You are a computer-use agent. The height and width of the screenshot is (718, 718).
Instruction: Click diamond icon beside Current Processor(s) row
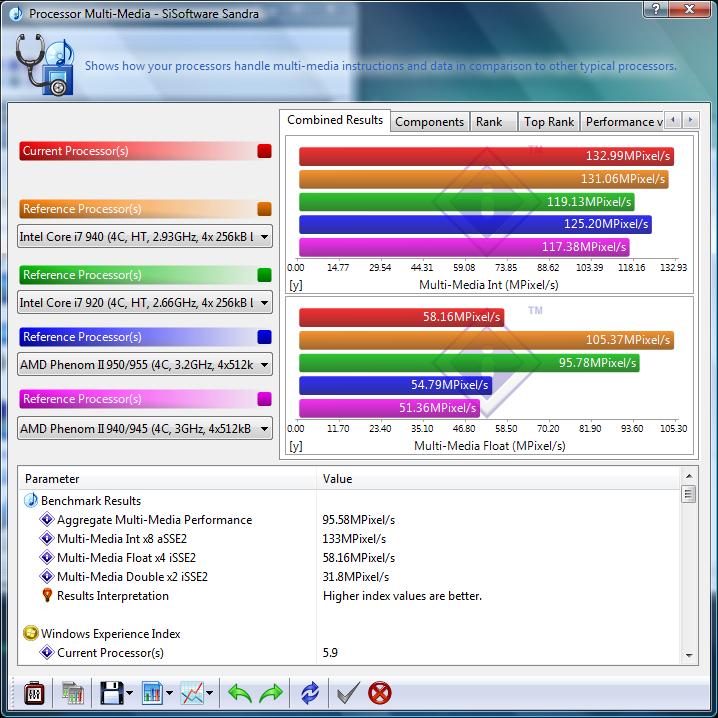pyautogui.click(x=47, y=653)
